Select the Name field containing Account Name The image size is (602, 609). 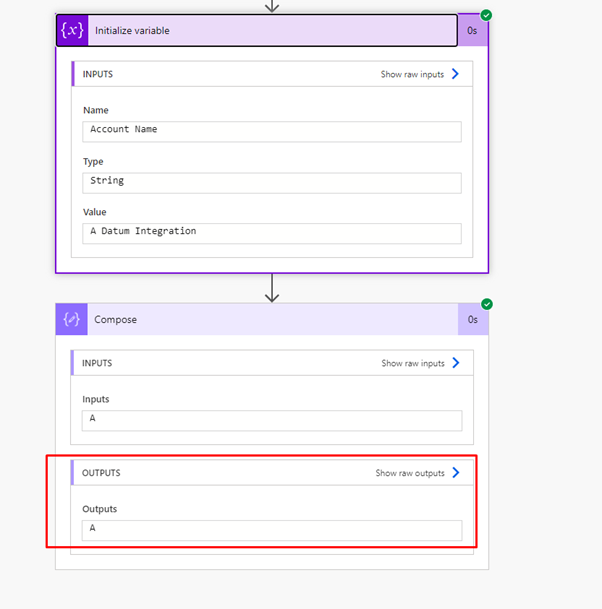(x=272, y=132)
